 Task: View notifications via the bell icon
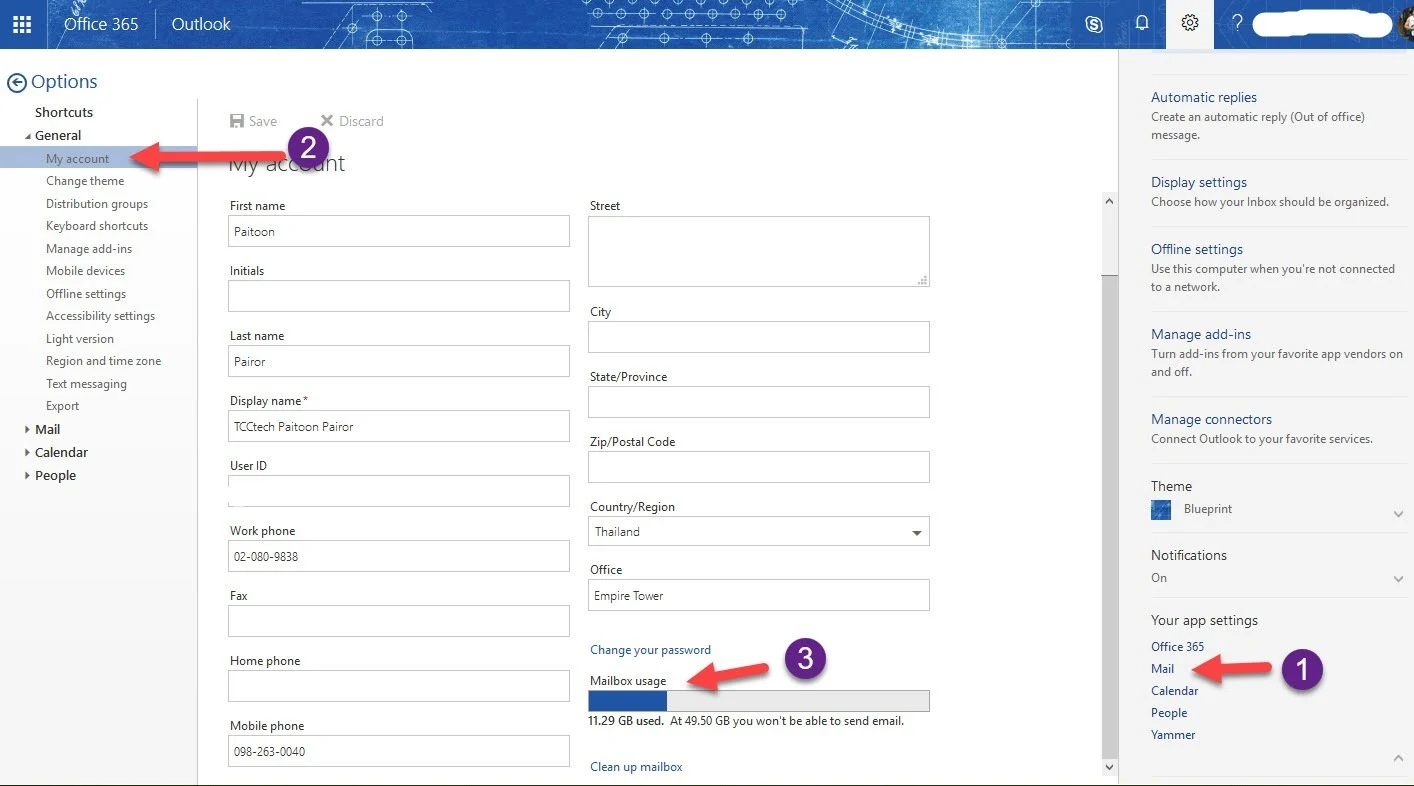coord(1141,23)
